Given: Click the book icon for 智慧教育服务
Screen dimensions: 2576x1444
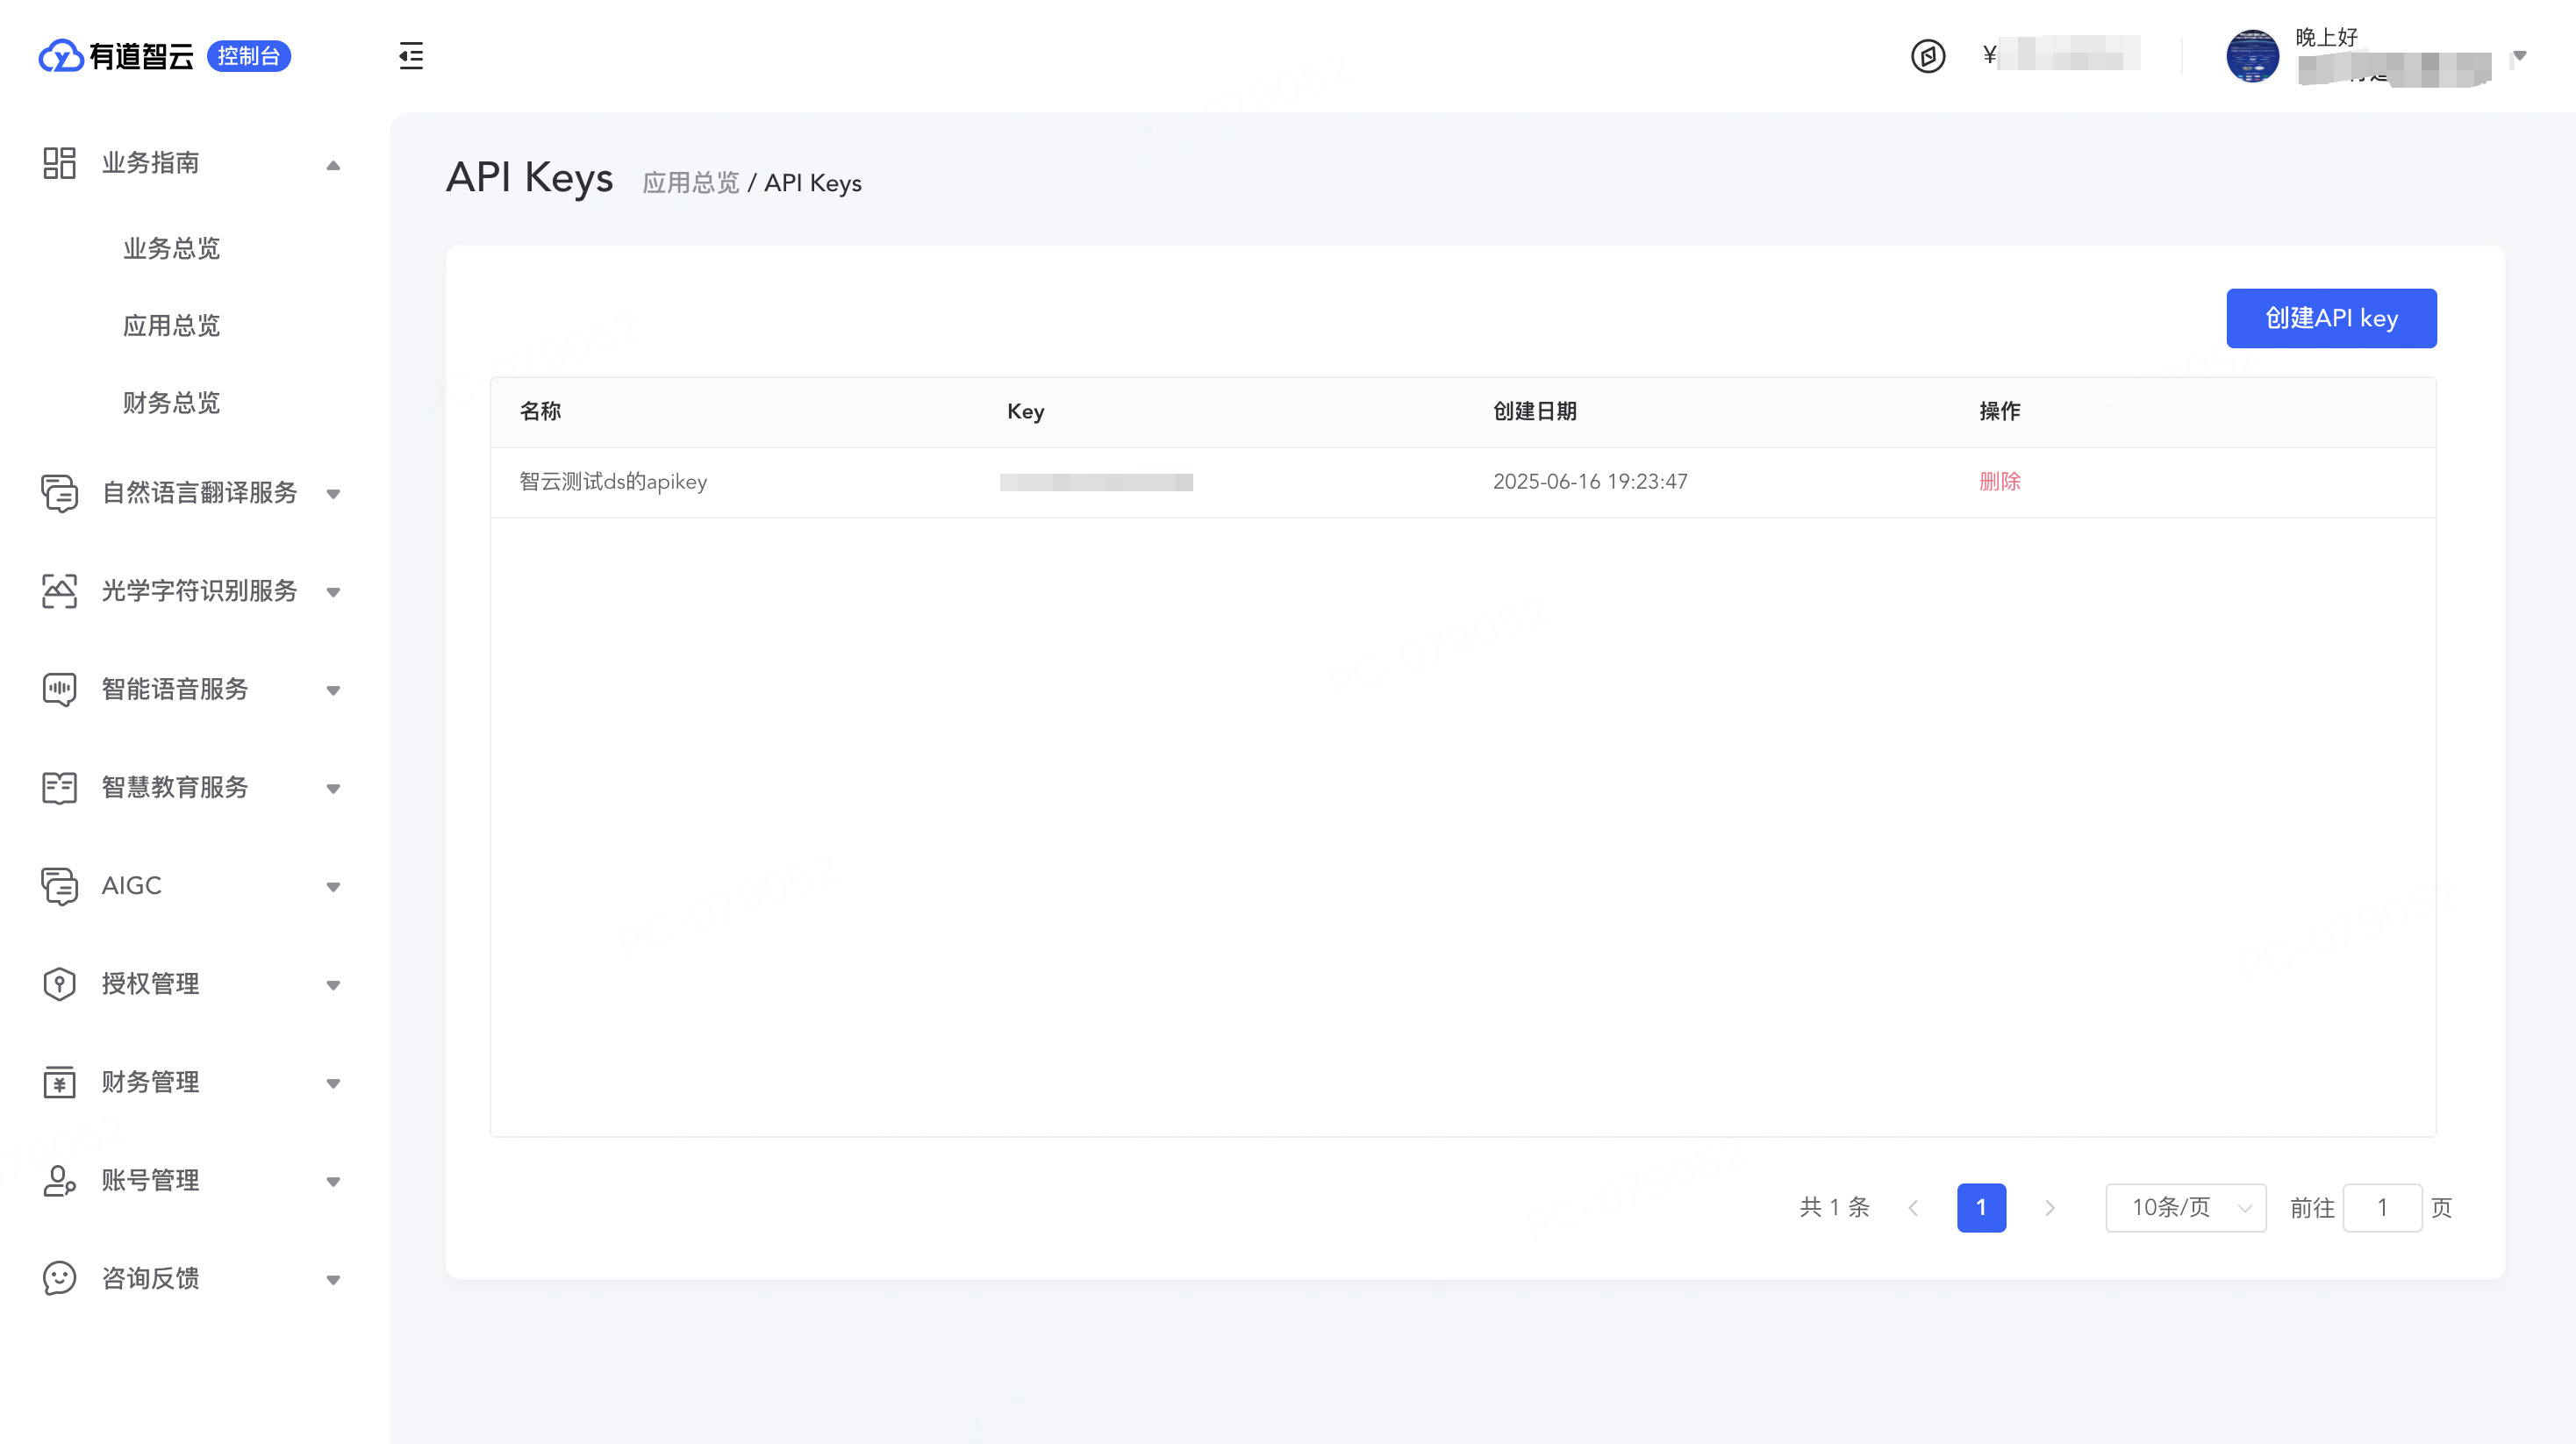Looking at the screenshot, I should [59, 787].
